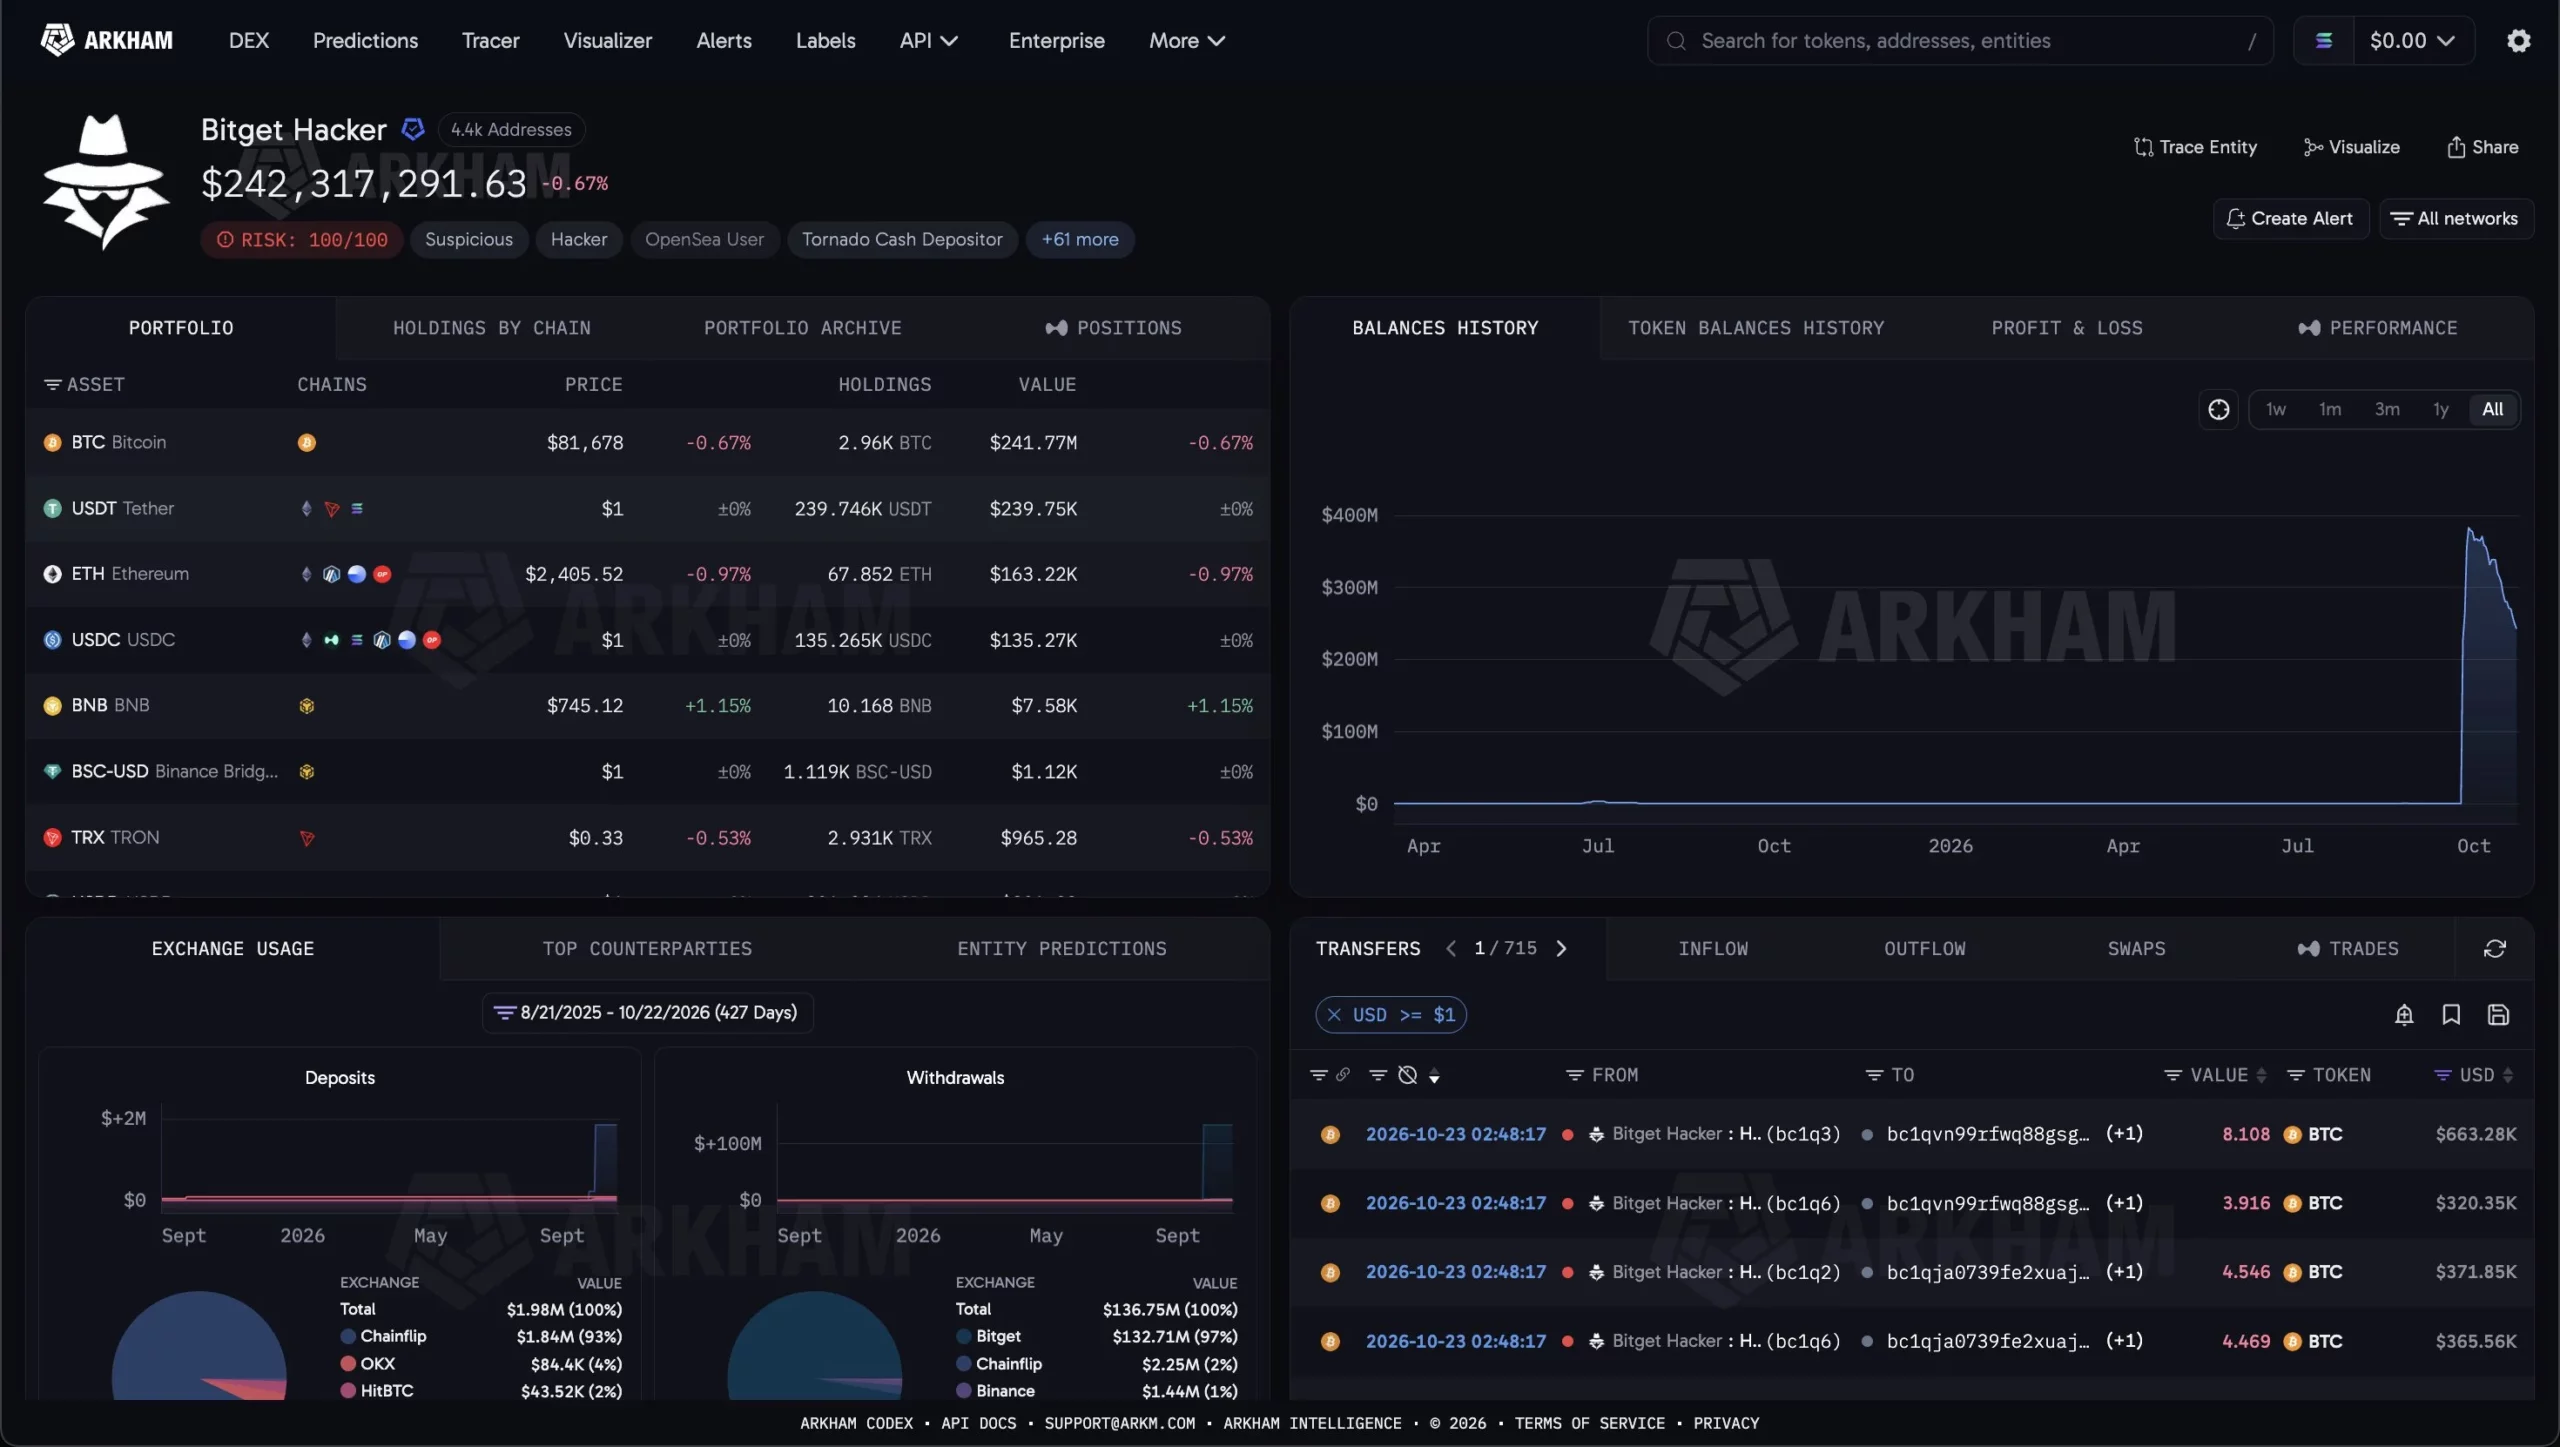Select the 3m time range
Image resolution: width=2560 pixels, height=1447 pixels.
point(2387,409)
